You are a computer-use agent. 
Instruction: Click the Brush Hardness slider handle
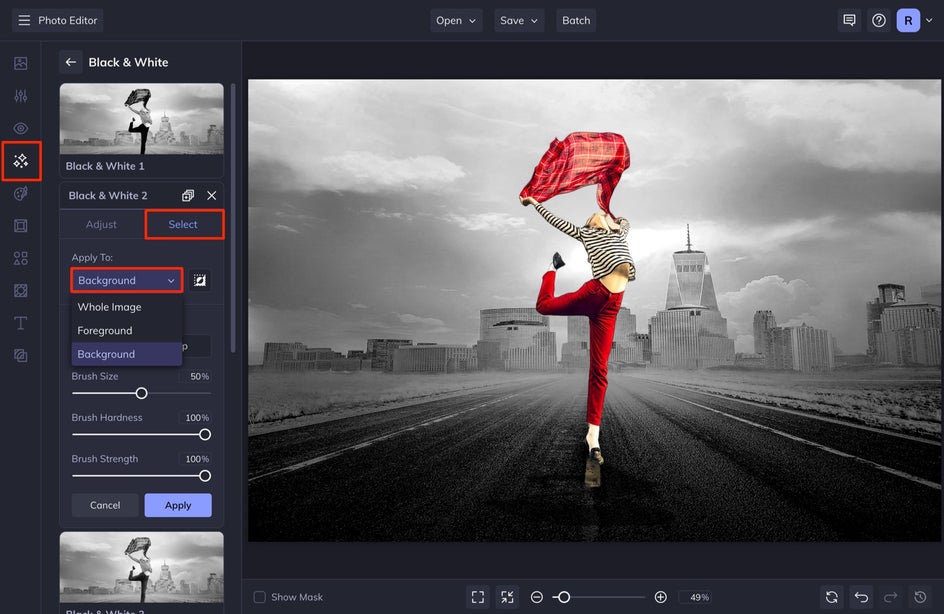[205, 435]
